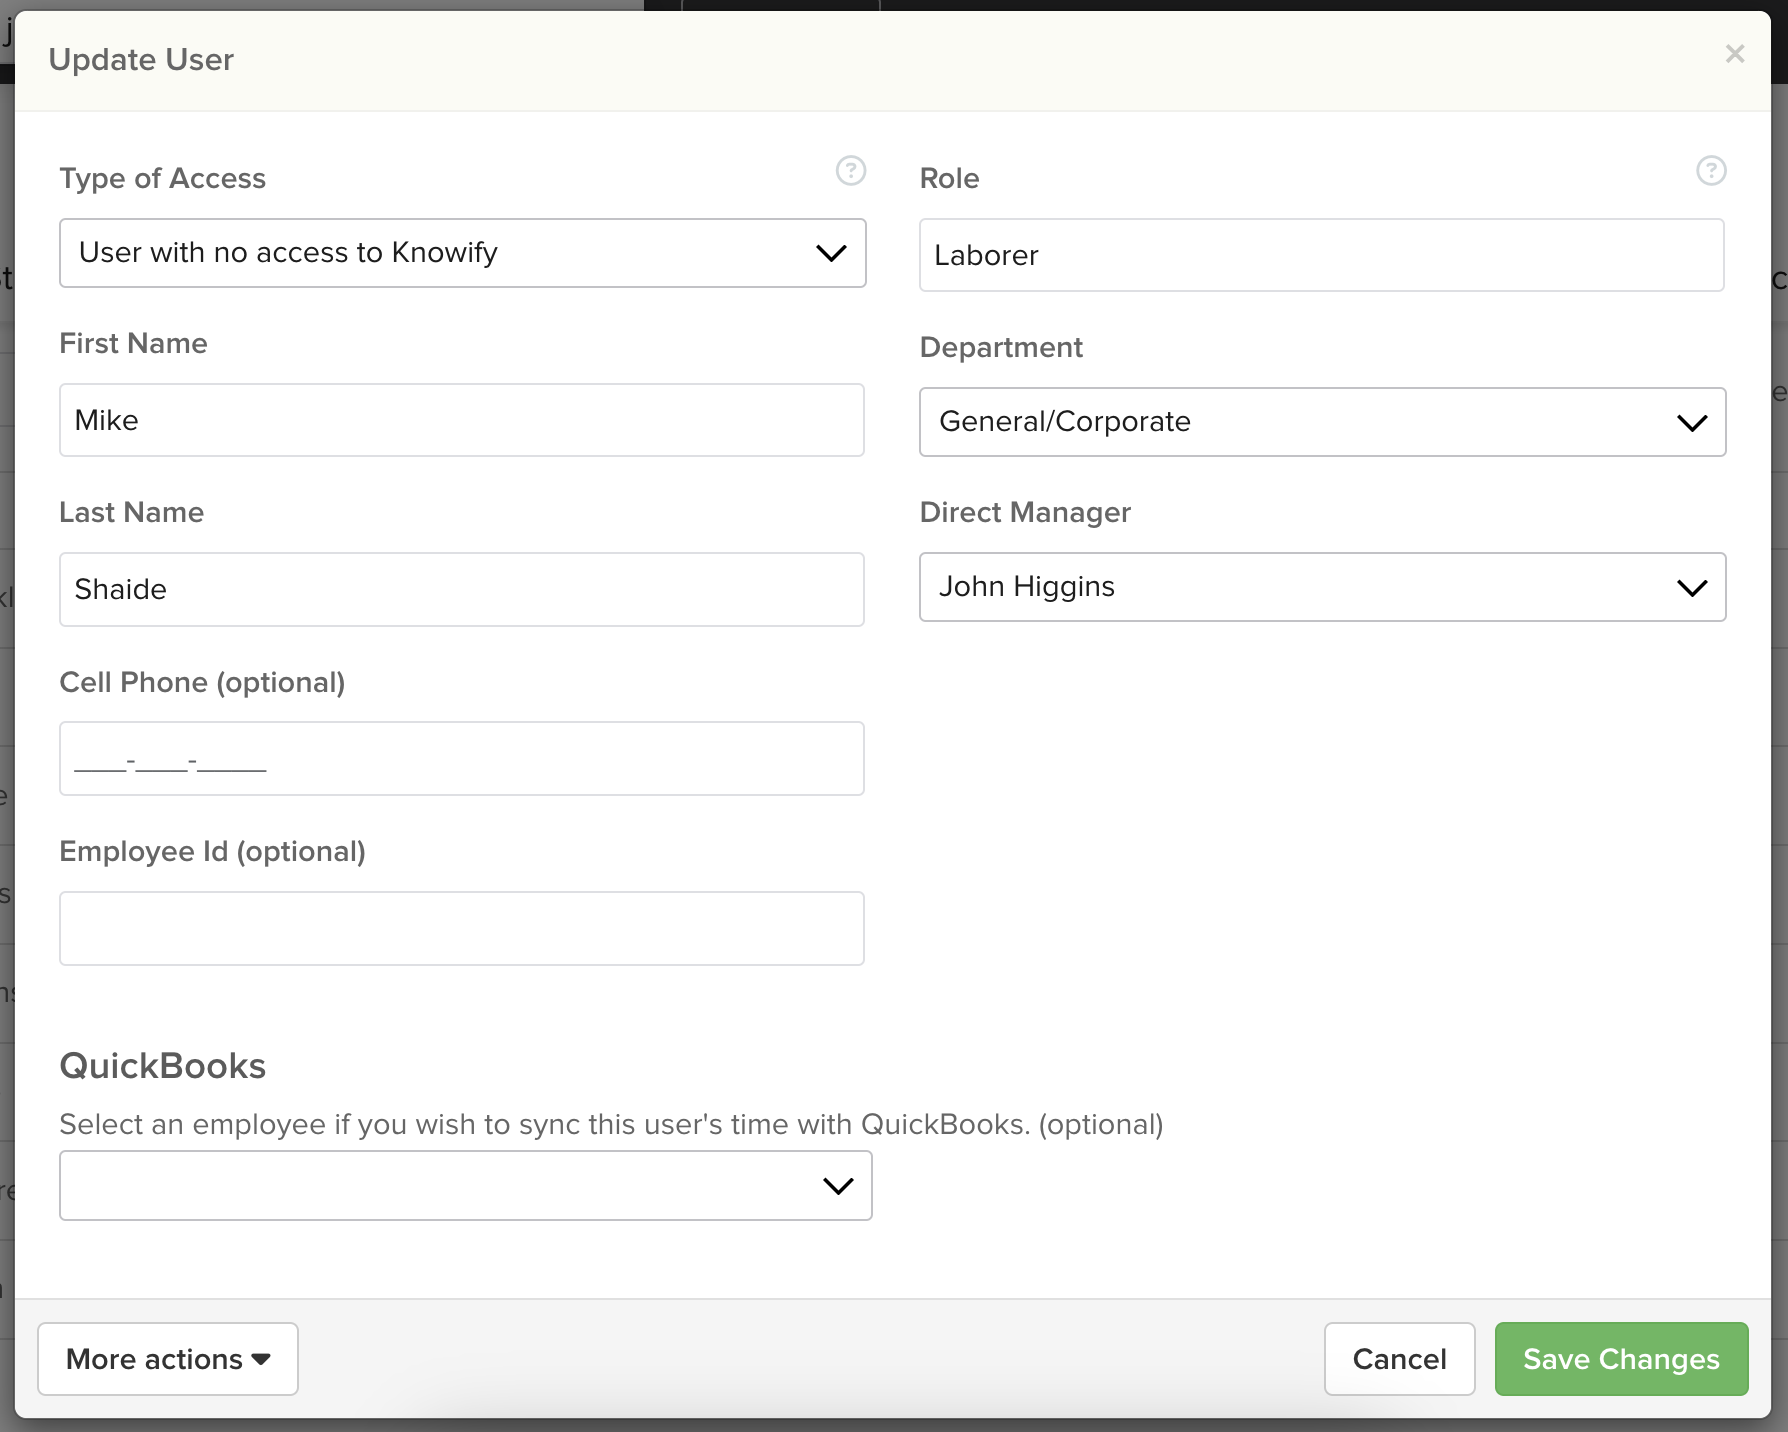Open the QuickBooks employee dropdown
1788x1432 pixels.
[x=465, y=1186]
